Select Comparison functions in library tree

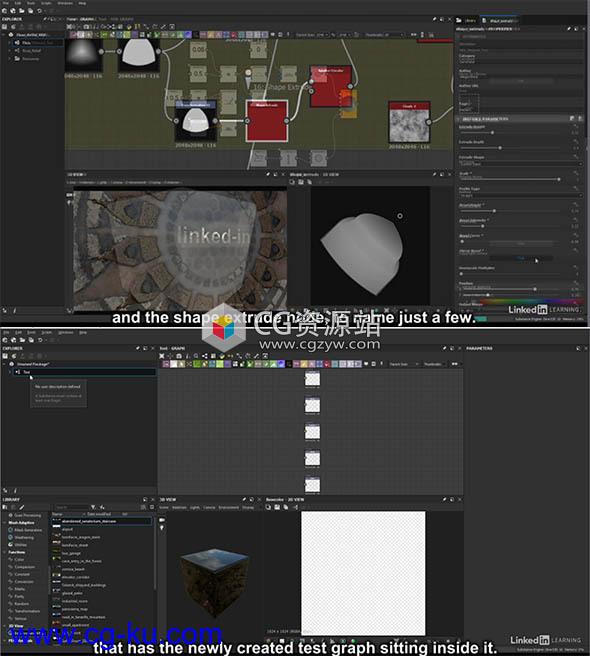(x=25, y=567)
